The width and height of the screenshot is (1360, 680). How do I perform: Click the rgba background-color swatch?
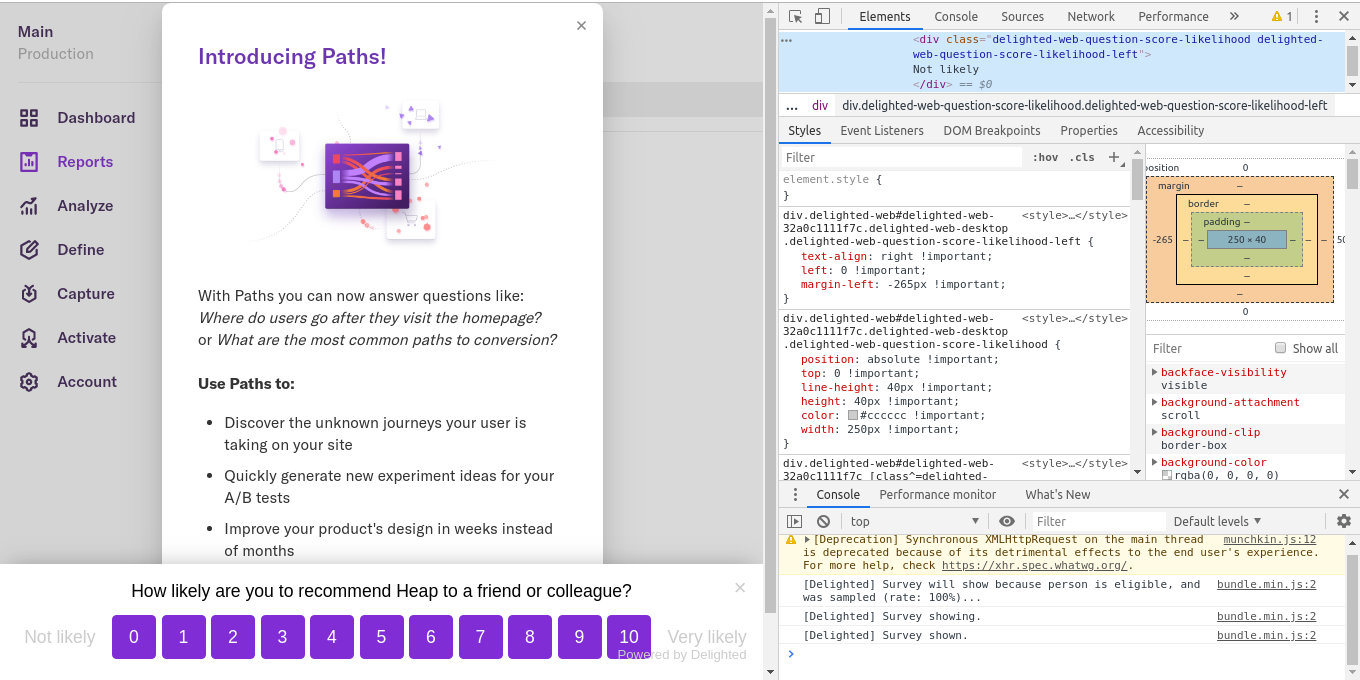pyautogui.click(x=1166, y=475)
